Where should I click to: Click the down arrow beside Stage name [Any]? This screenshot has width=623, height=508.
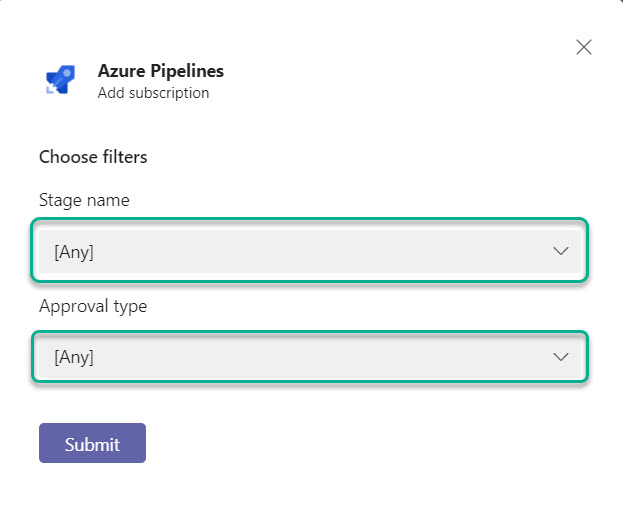pos(561,251)
